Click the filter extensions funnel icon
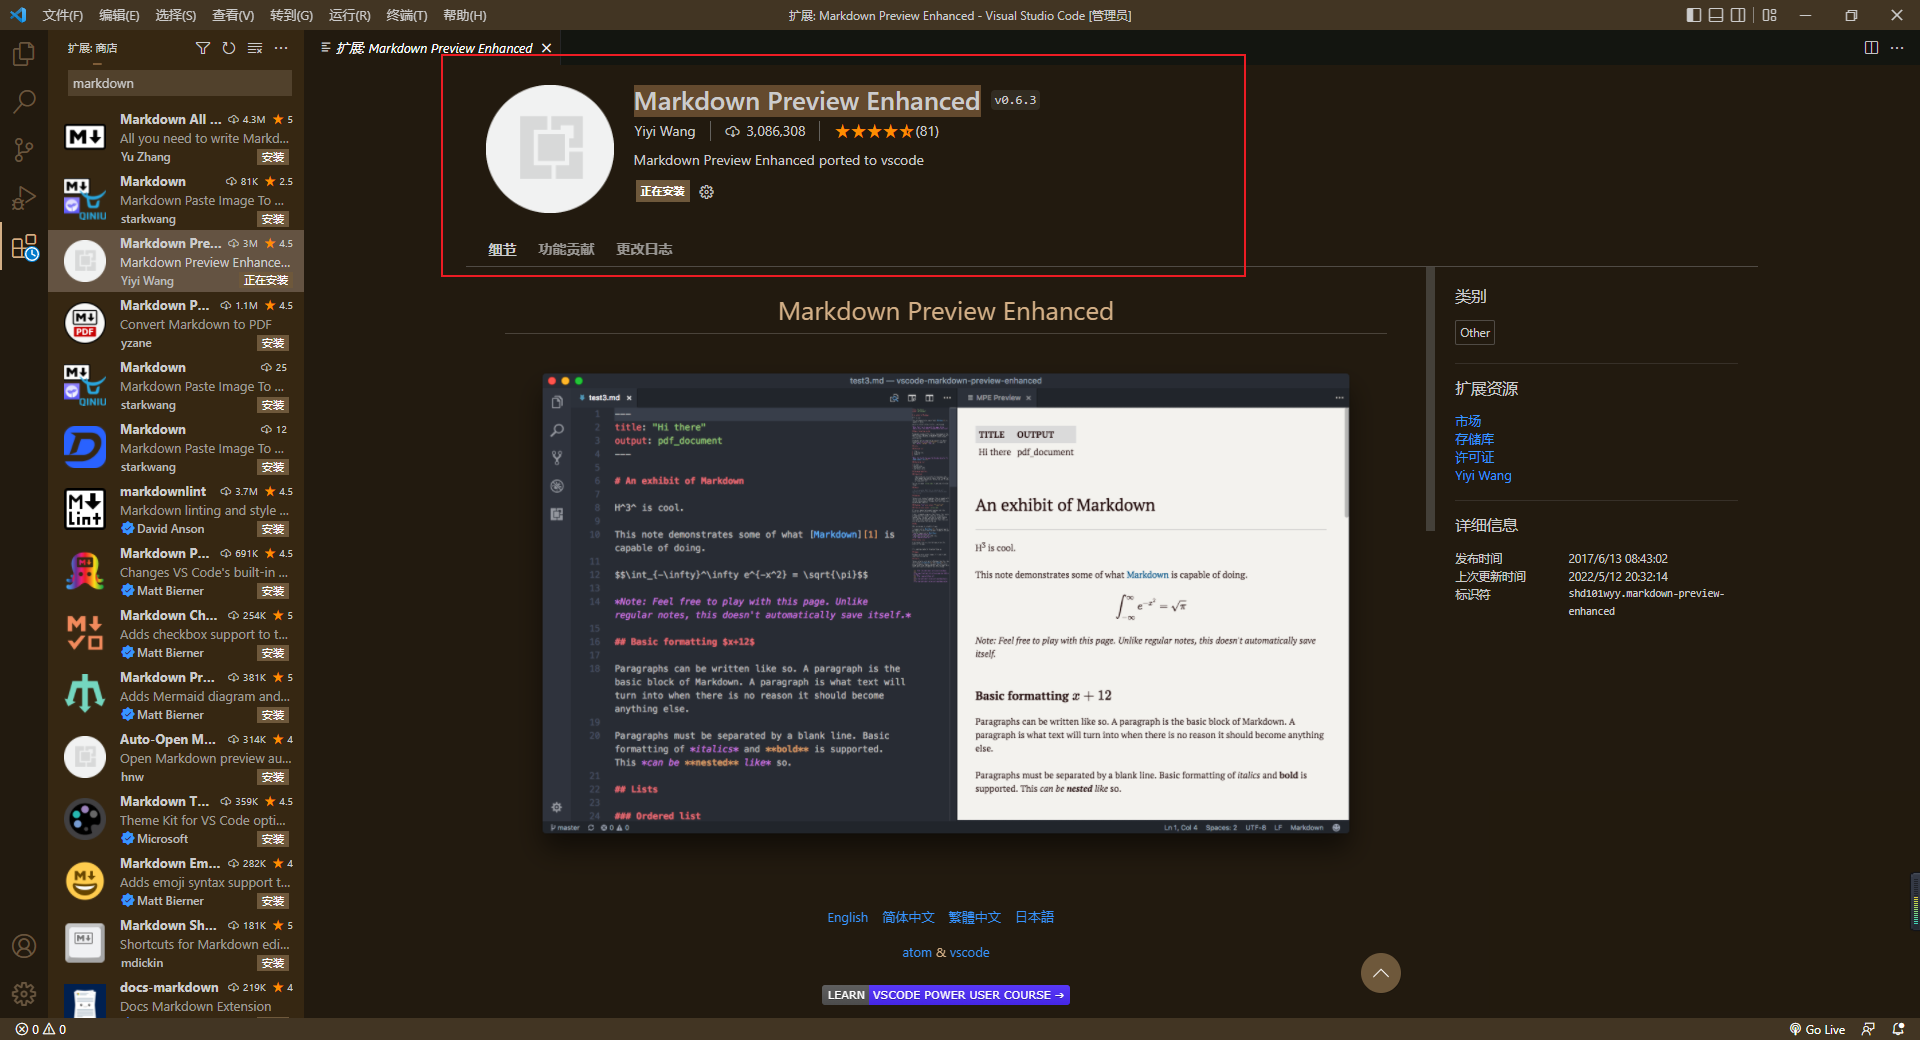The height and width of the screenshot is (1040, 1920). click(x=203, y=48)
